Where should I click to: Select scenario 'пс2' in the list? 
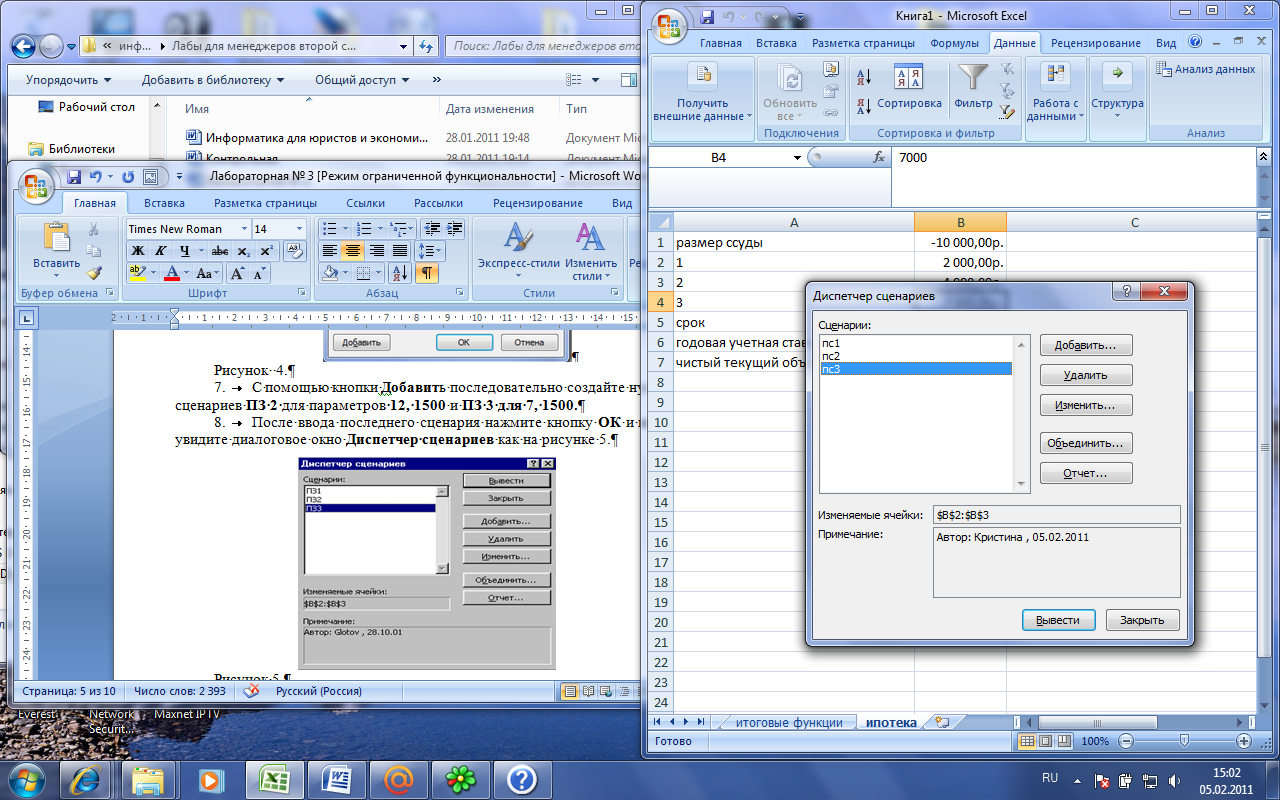(x=916, y=356)
